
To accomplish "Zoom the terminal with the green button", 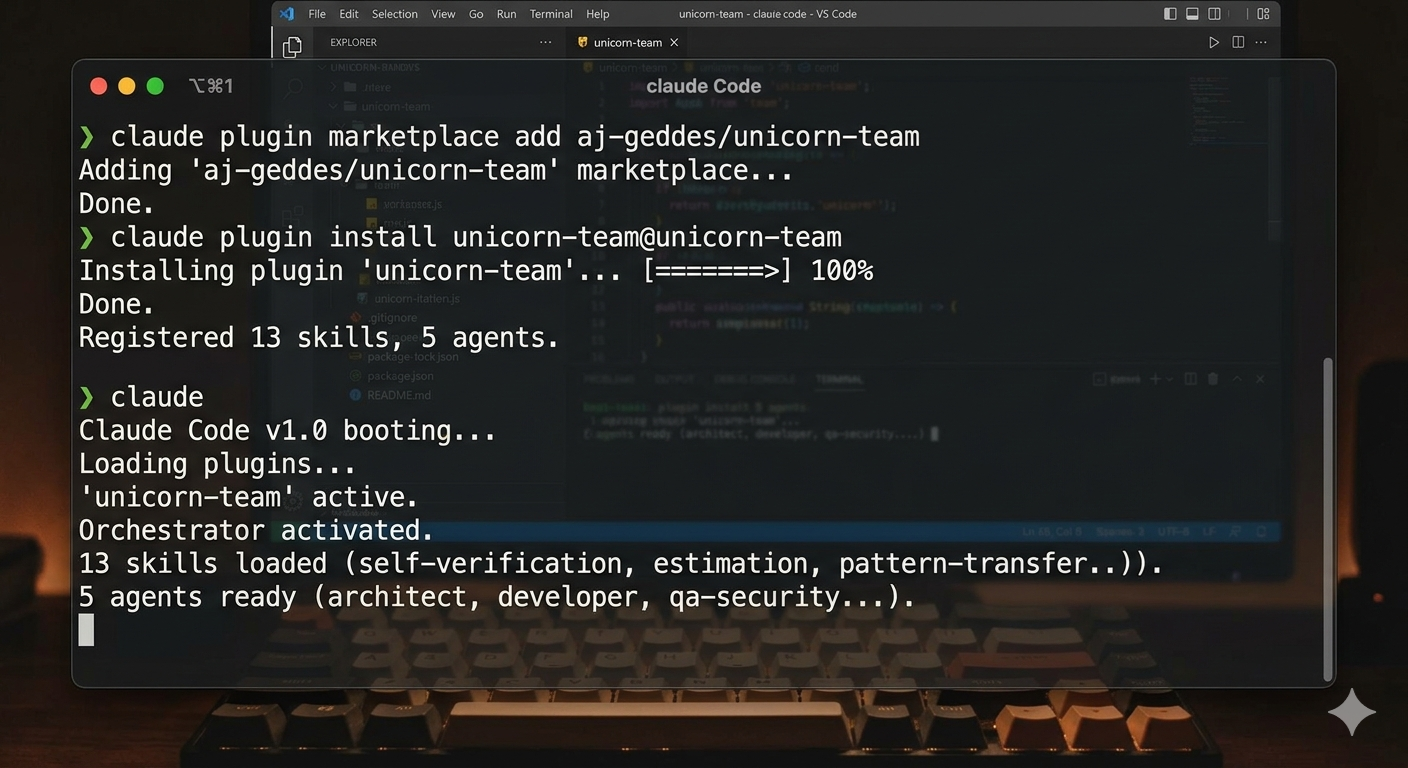I will coord(155,86).
